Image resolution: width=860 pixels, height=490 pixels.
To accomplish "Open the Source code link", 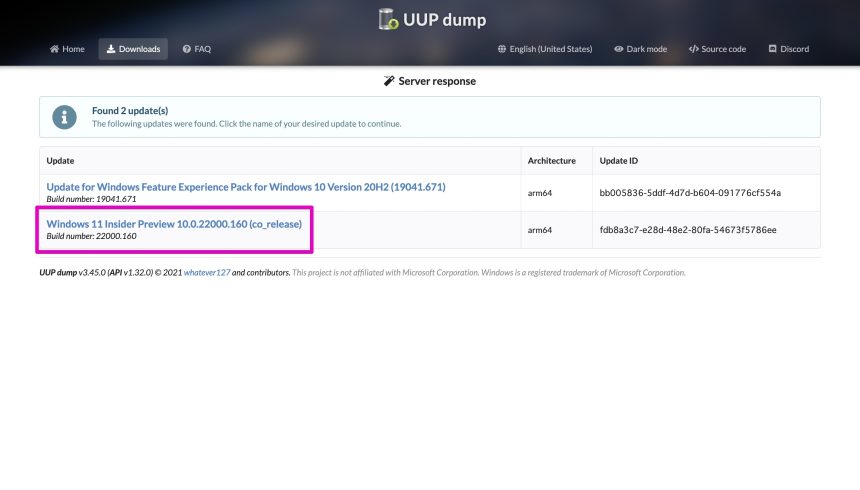I will 717,49.
